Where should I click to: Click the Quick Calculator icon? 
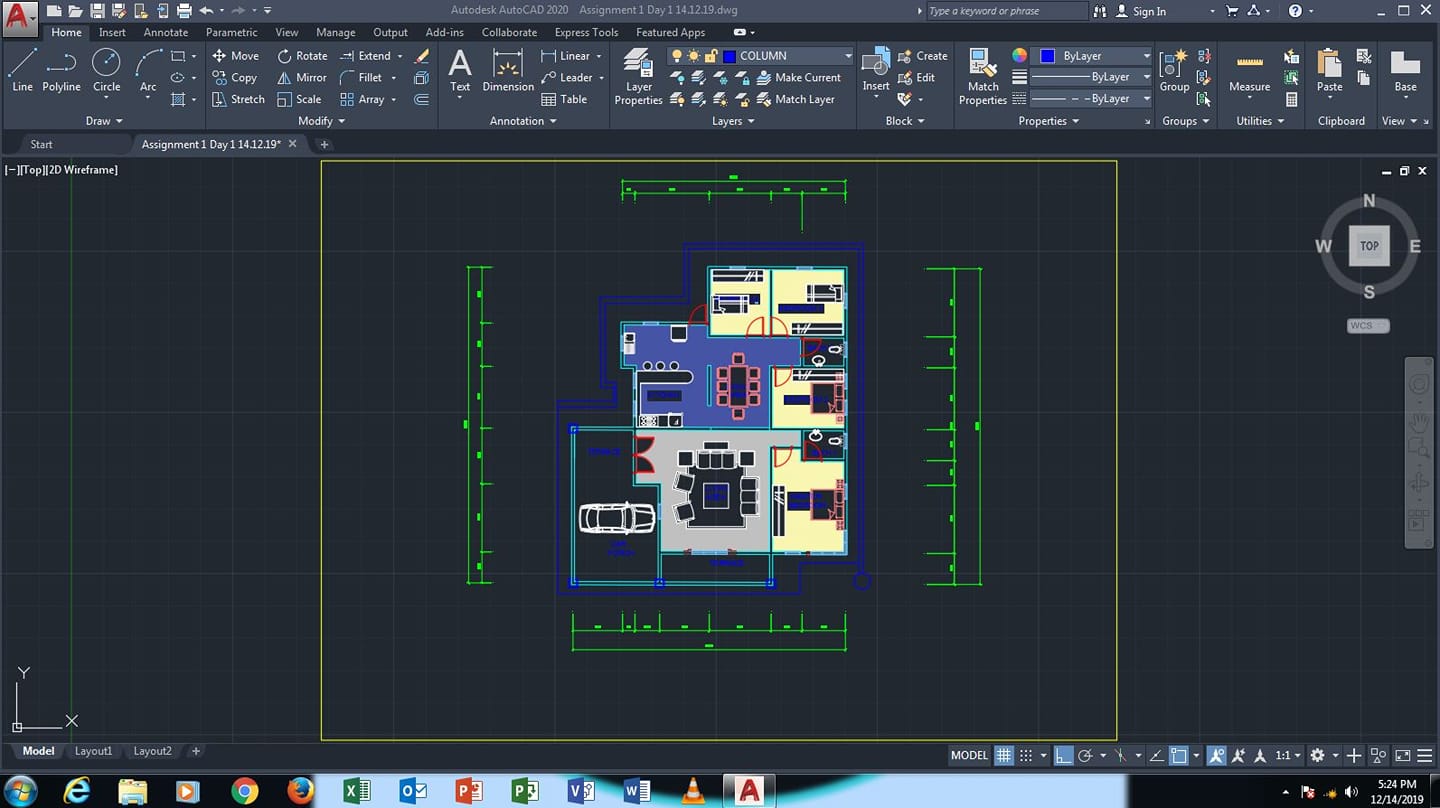coord(1292,100)
